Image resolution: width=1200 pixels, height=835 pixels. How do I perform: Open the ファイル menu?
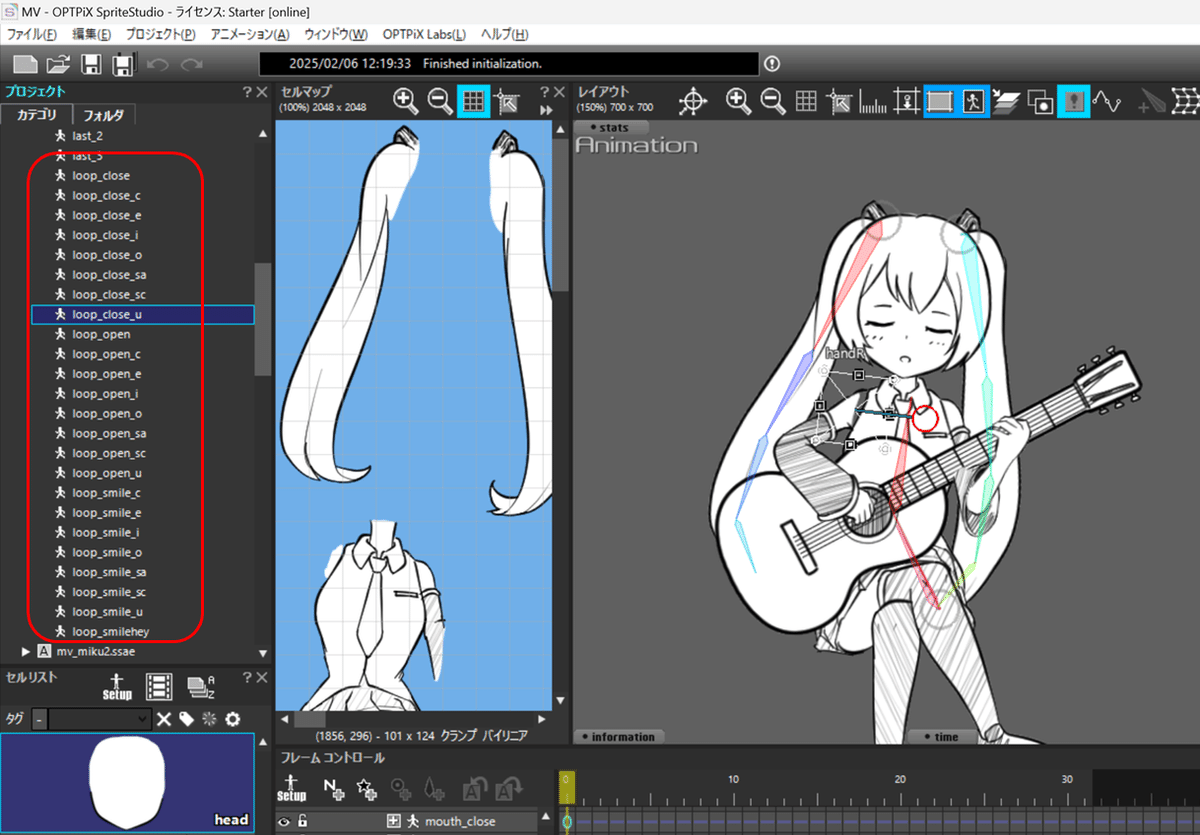click(x=31, y=34)
